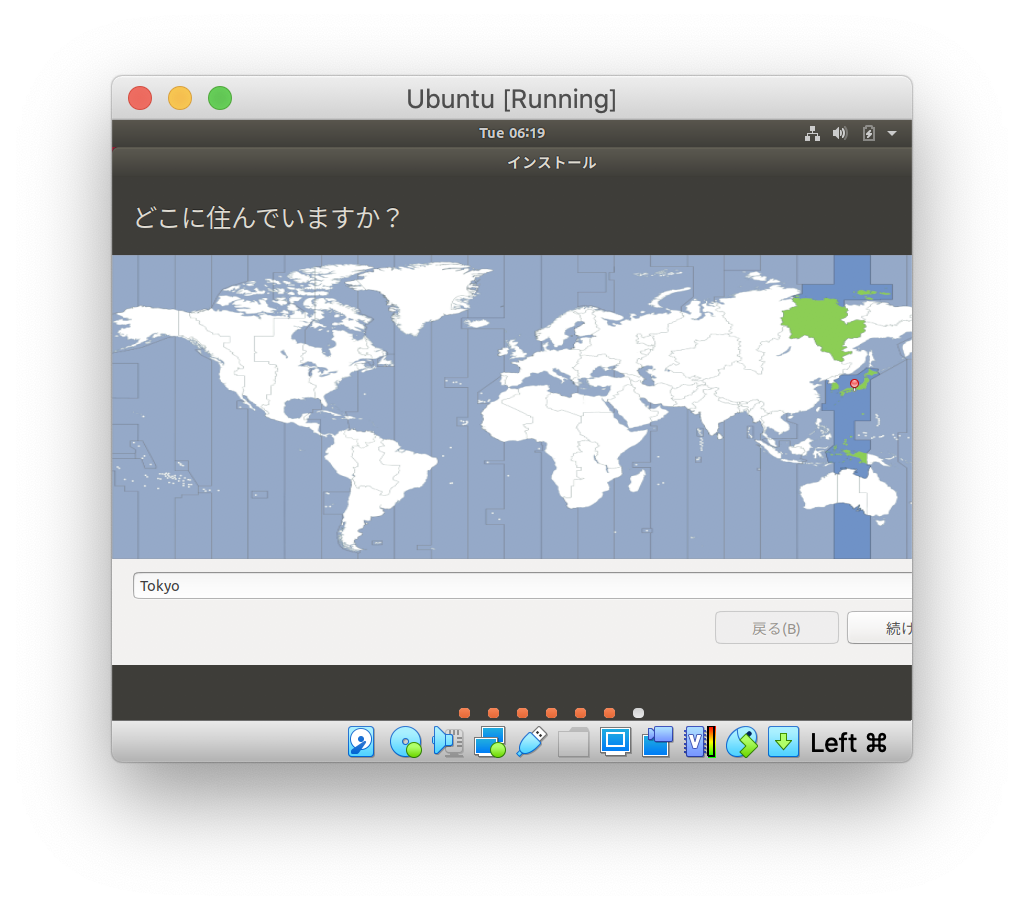Click the Tokyo location text field
Viewport: 1024px width, 910px height.
522,585
